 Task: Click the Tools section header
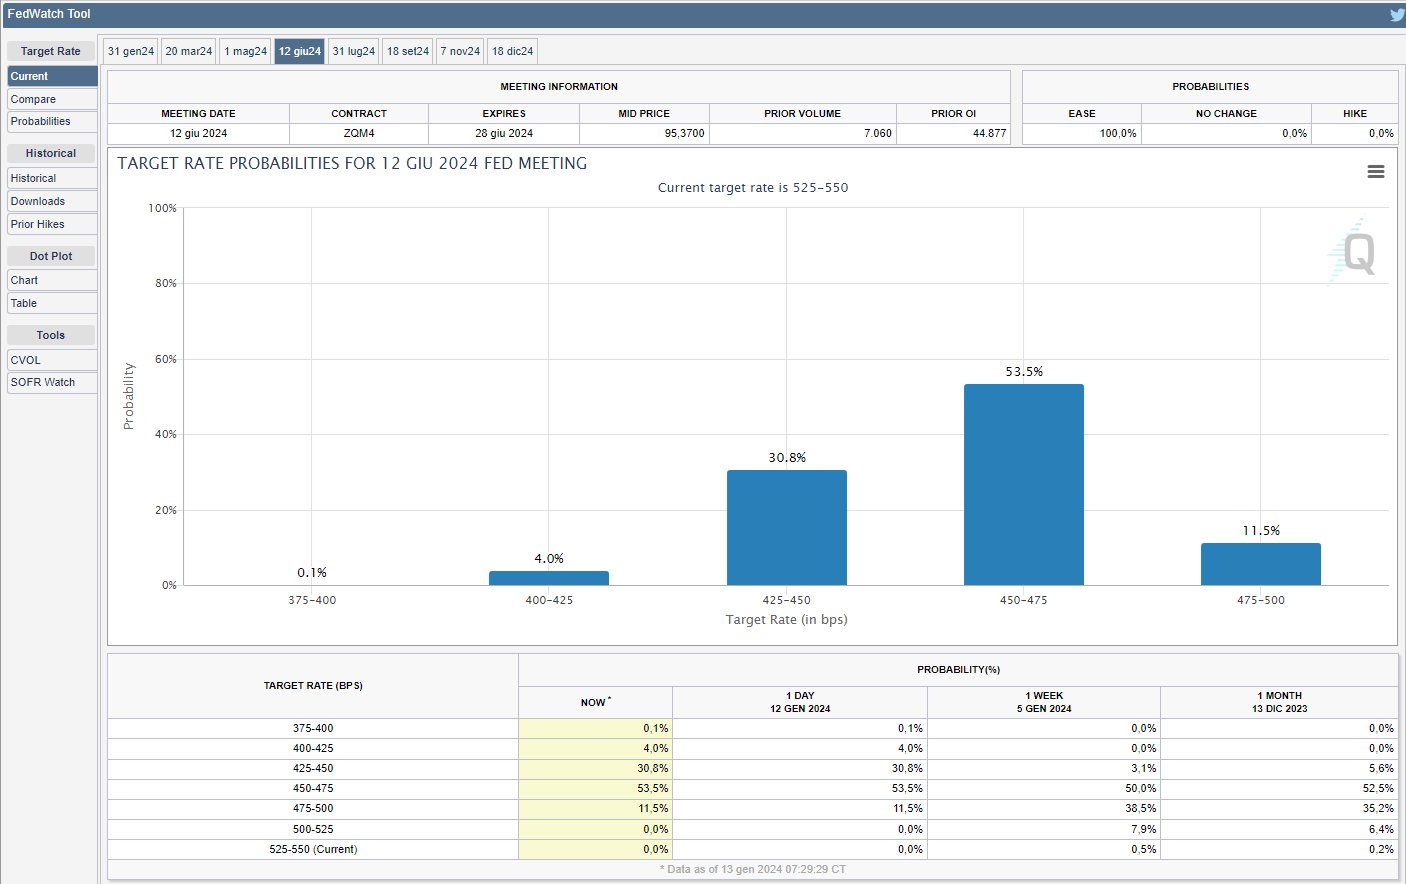[51, 335]
